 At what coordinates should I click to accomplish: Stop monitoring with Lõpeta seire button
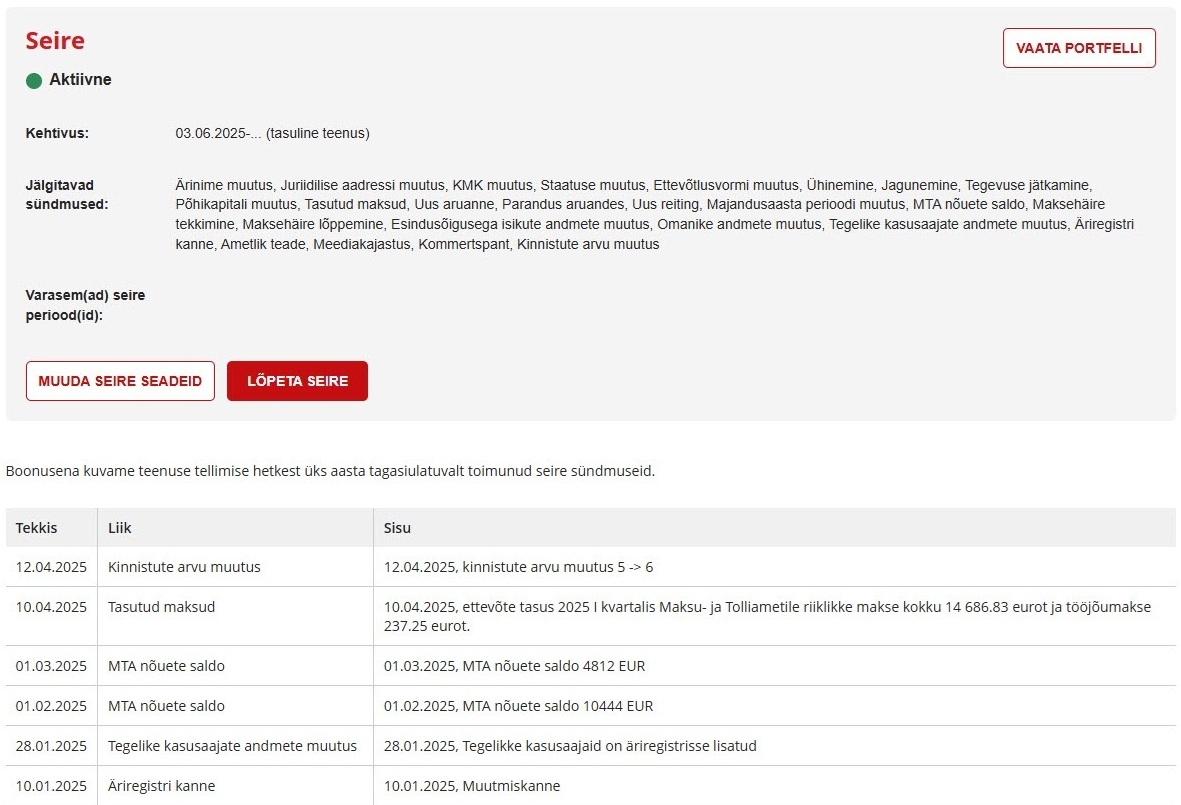click(x=297, y=381)
